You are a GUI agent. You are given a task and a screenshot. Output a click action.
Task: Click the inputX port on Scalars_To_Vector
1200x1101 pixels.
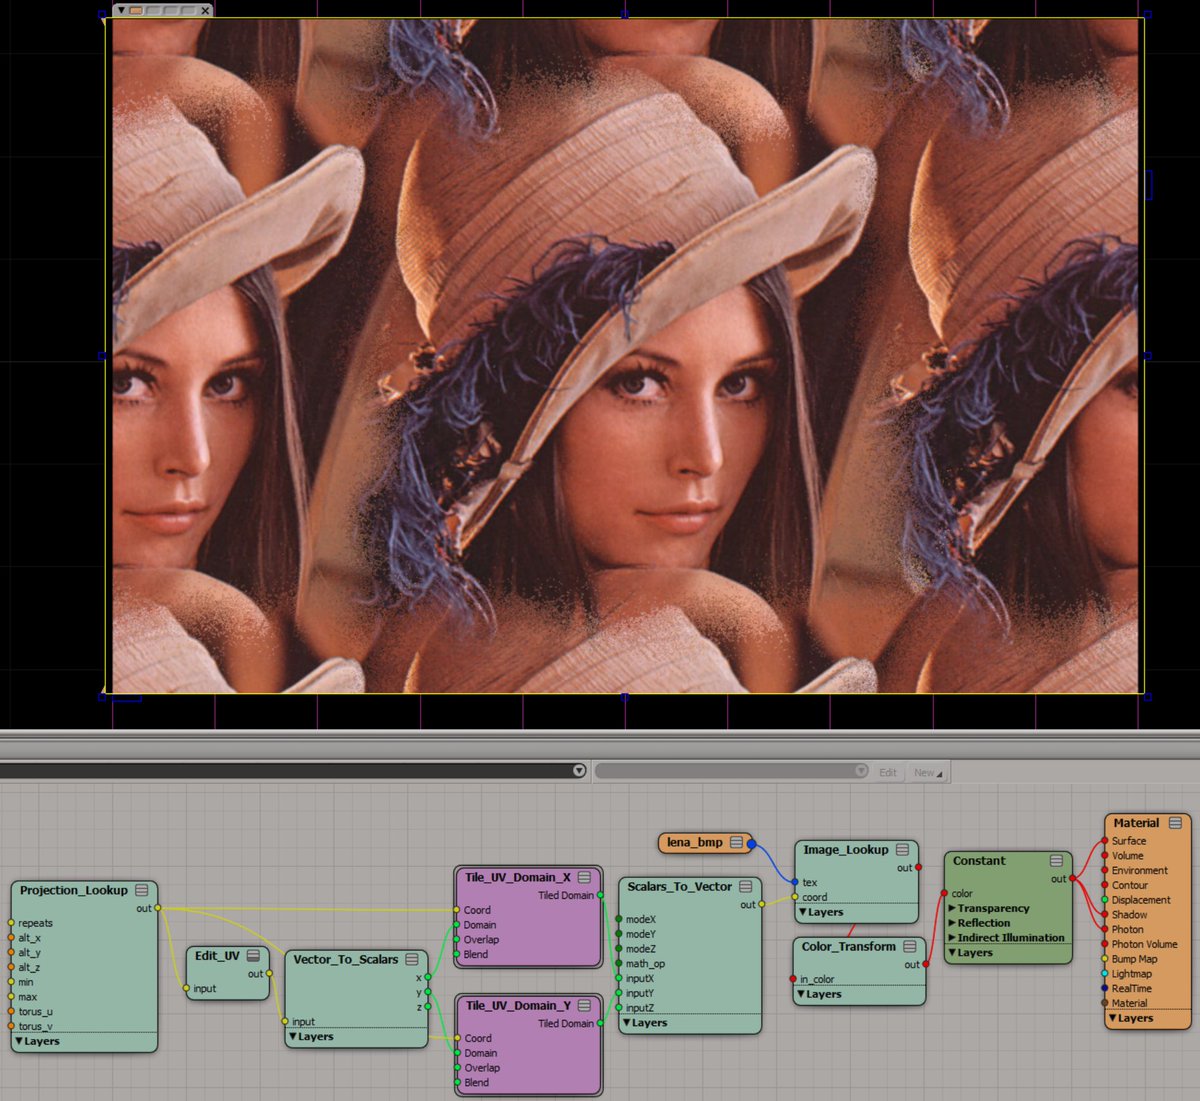[x=619, y=979]
